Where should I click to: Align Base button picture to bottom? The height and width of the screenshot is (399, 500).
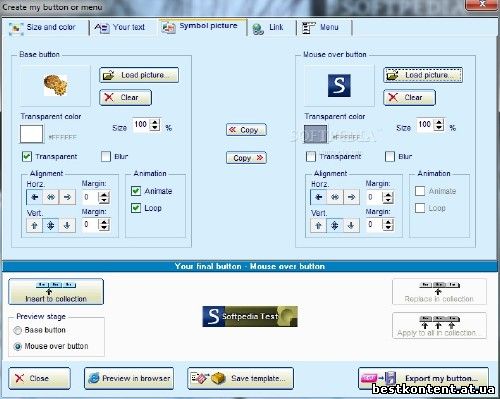point(67,226)
